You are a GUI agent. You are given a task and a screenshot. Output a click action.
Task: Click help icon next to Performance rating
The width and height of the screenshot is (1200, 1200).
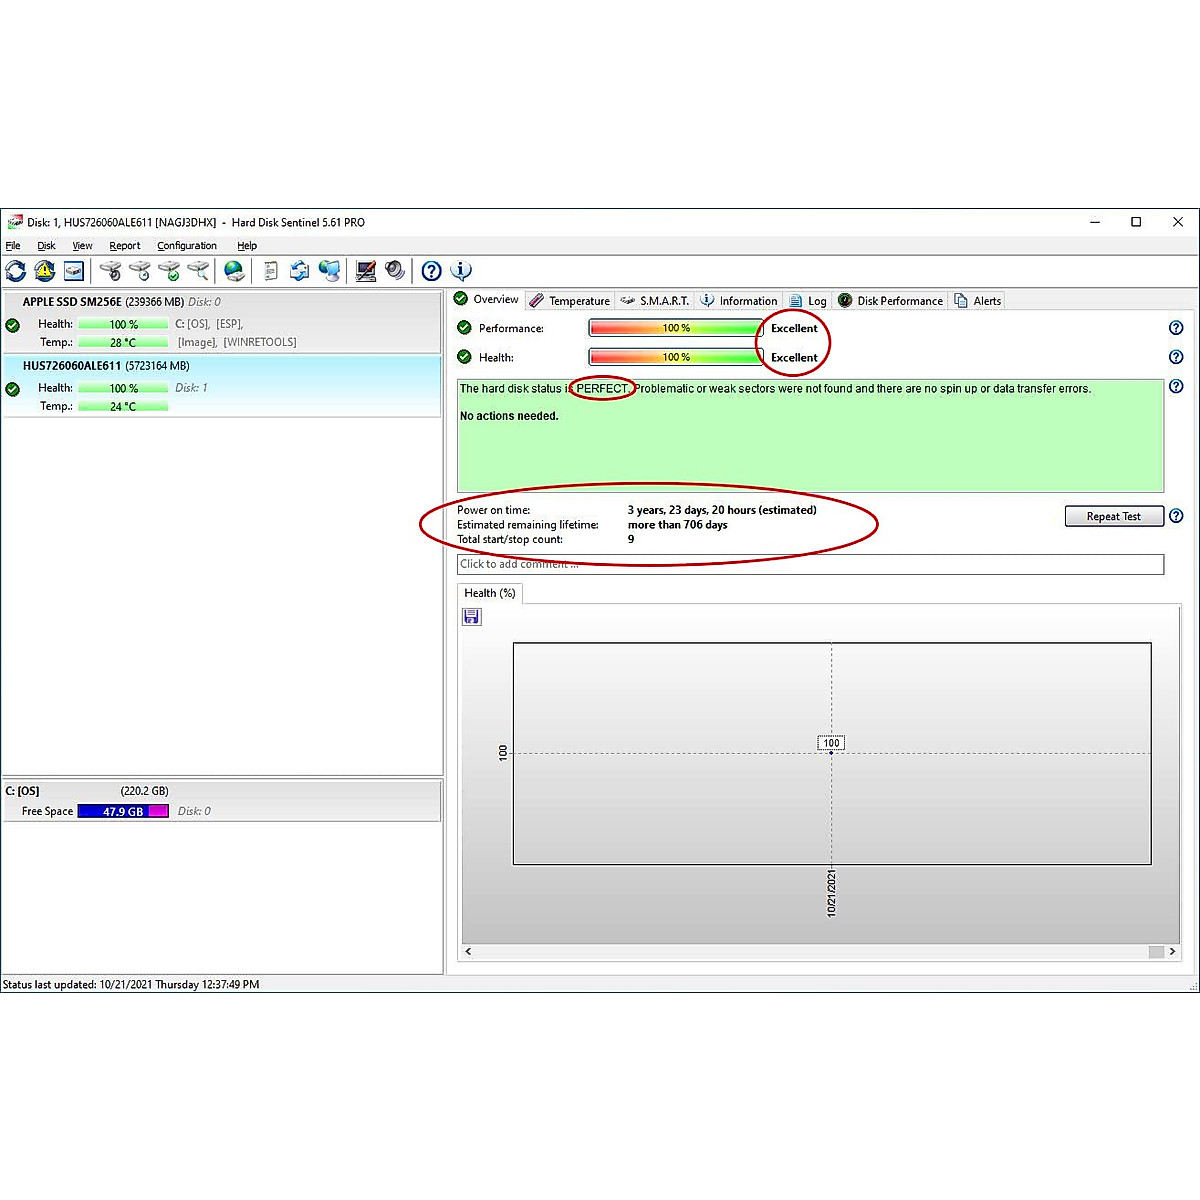[x=1176, y=328]
